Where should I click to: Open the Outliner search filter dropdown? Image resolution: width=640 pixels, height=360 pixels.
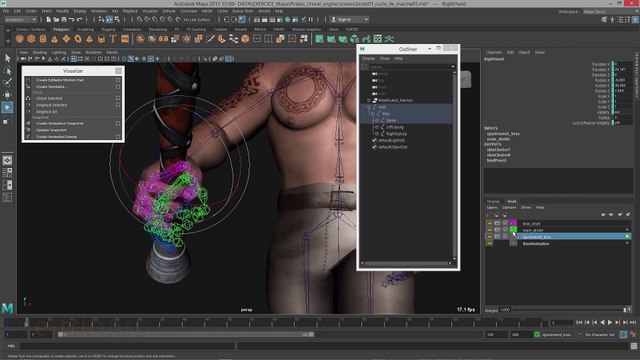tap(452, 67)
